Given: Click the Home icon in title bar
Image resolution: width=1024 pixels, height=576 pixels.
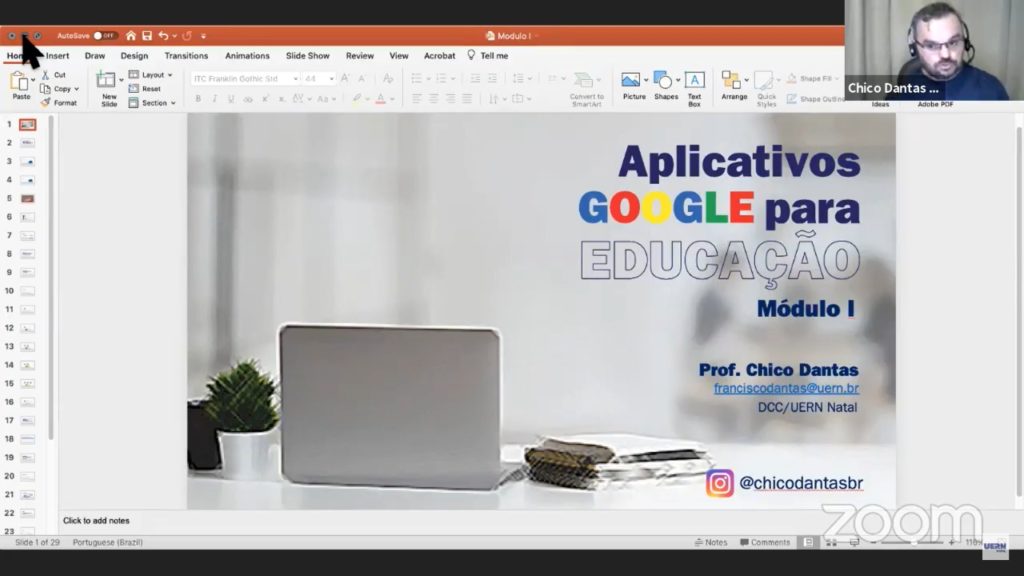Looking at the screenshot, I should click(131, 36).
